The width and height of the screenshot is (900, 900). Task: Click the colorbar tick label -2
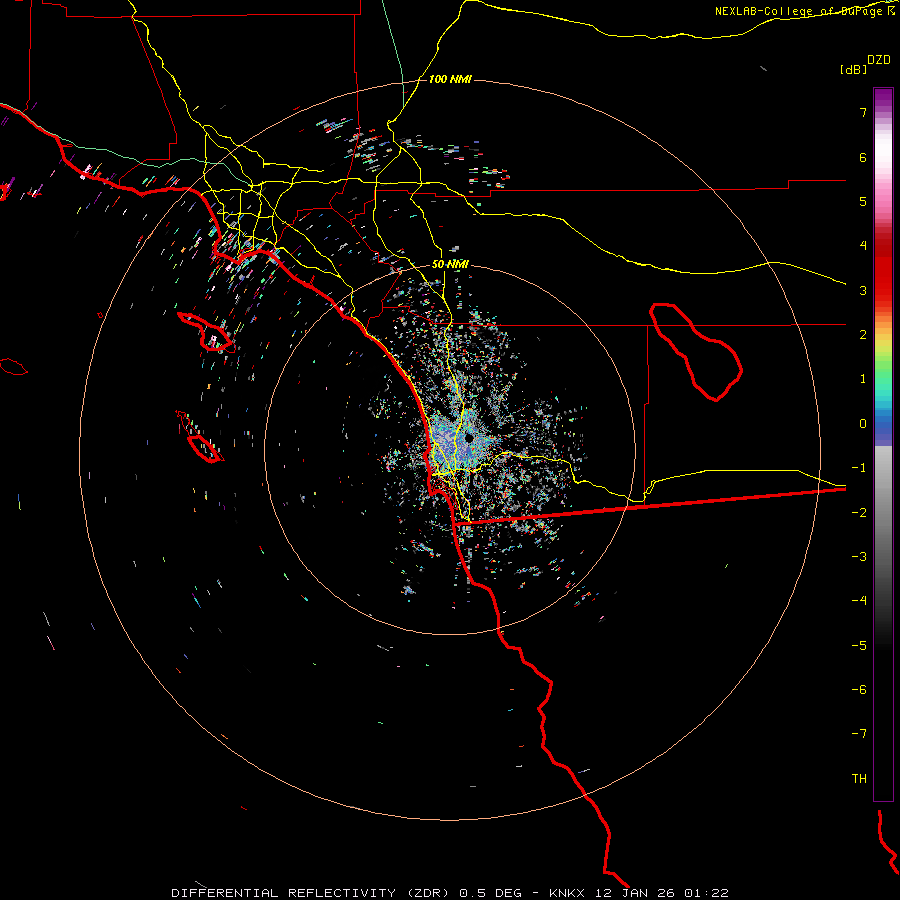pyautogui.click(x=859, y=513)
